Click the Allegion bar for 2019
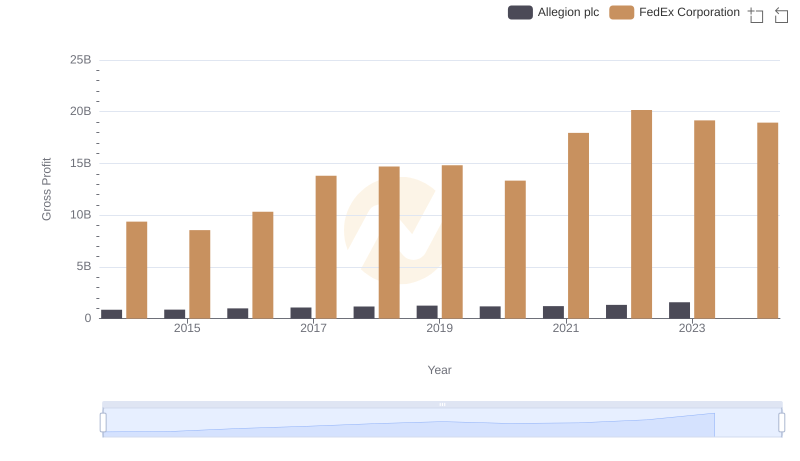 pos(427,312)
